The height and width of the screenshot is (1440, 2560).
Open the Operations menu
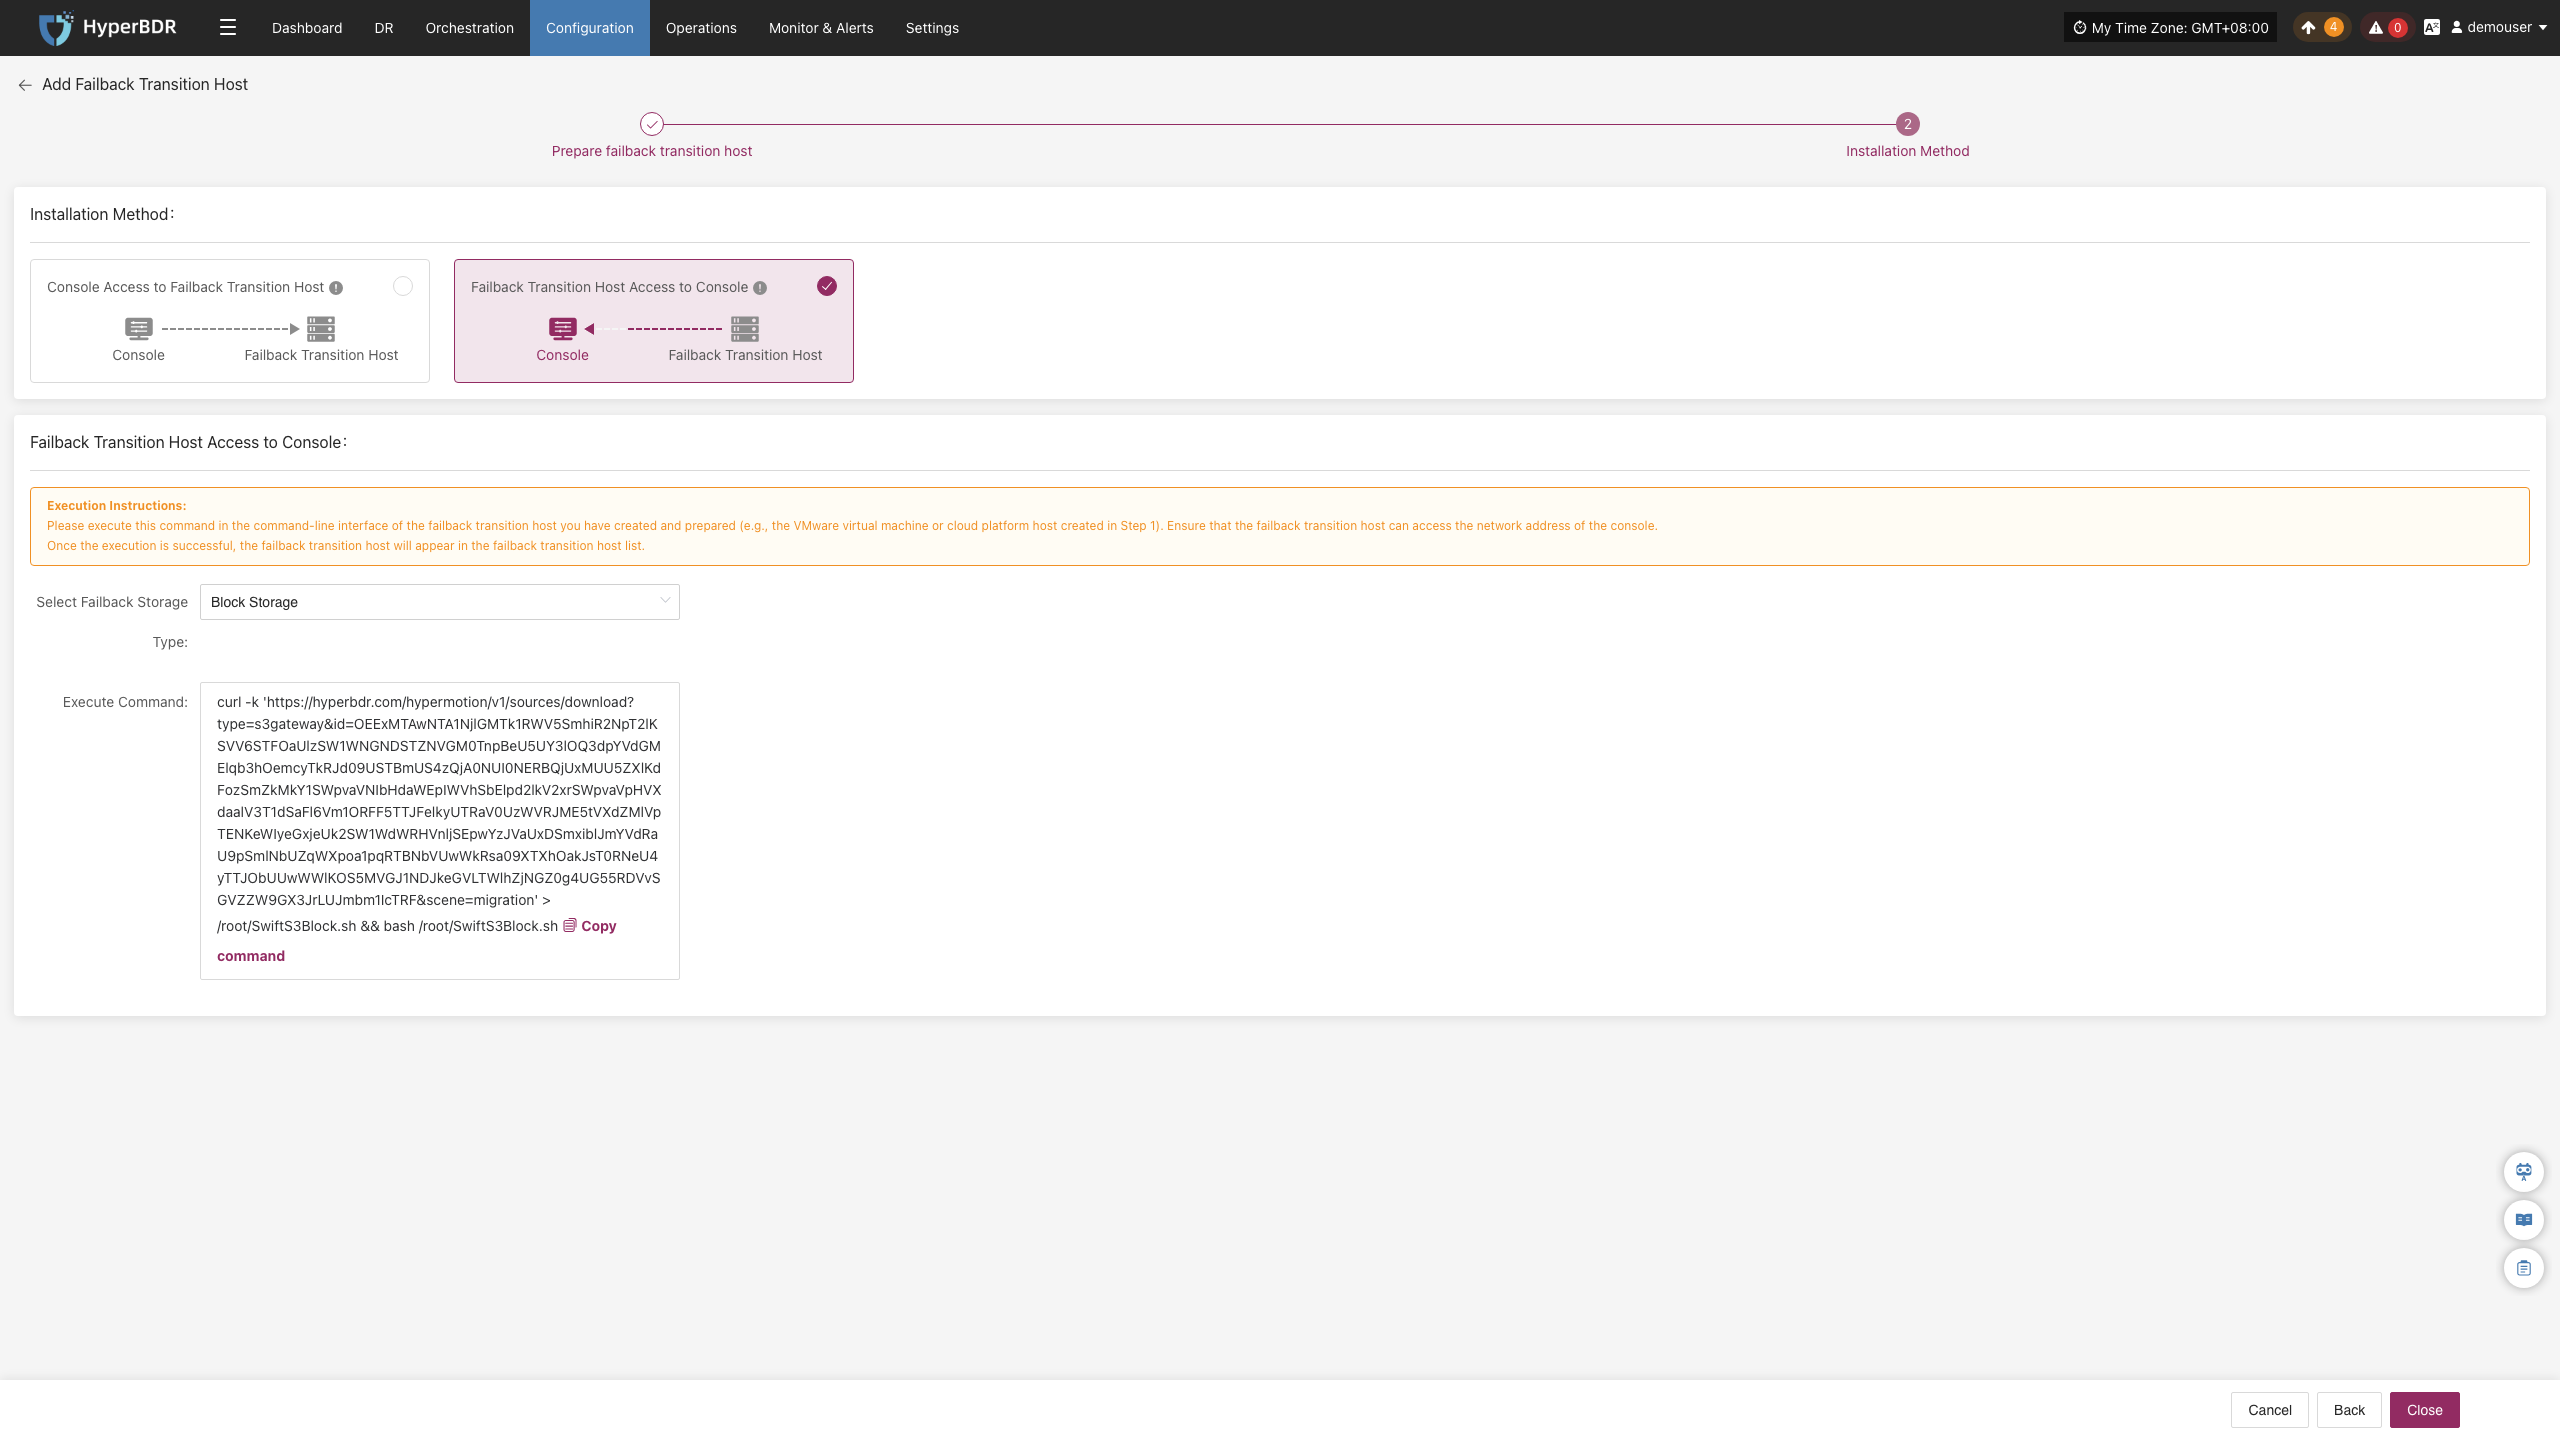tap(701, 28)
